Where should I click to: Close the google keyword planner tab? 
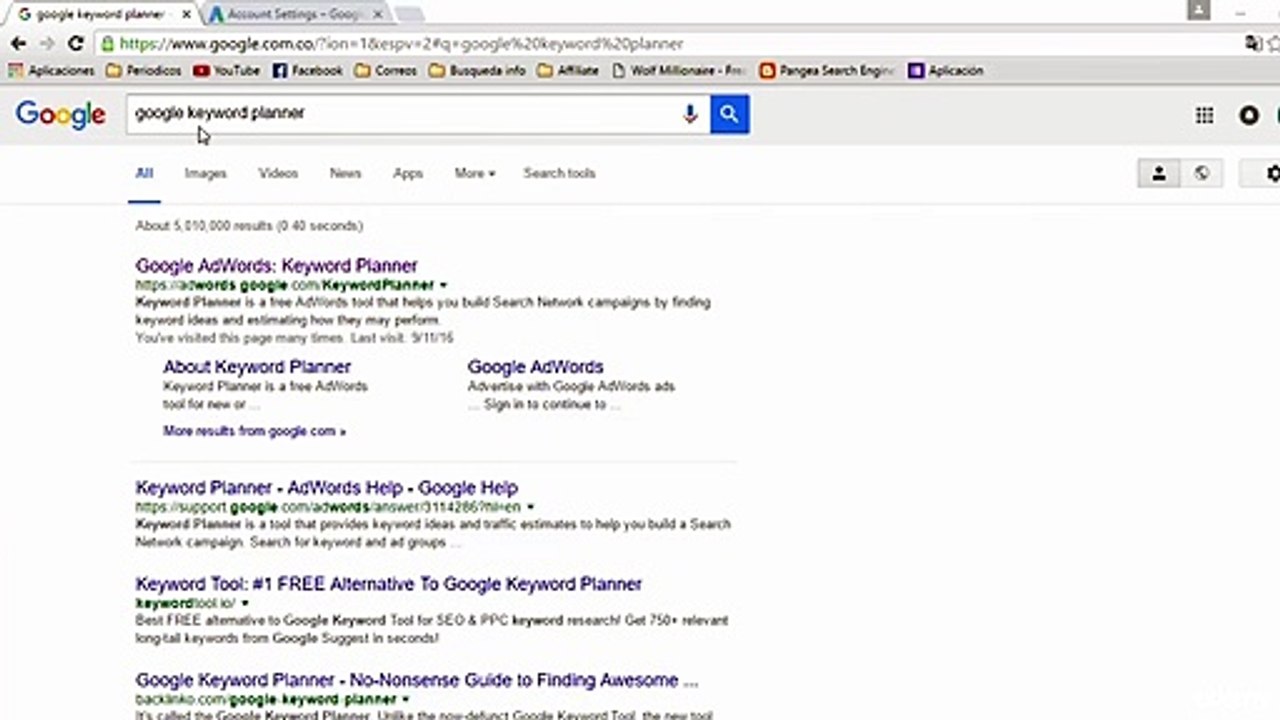pos(185,15)
